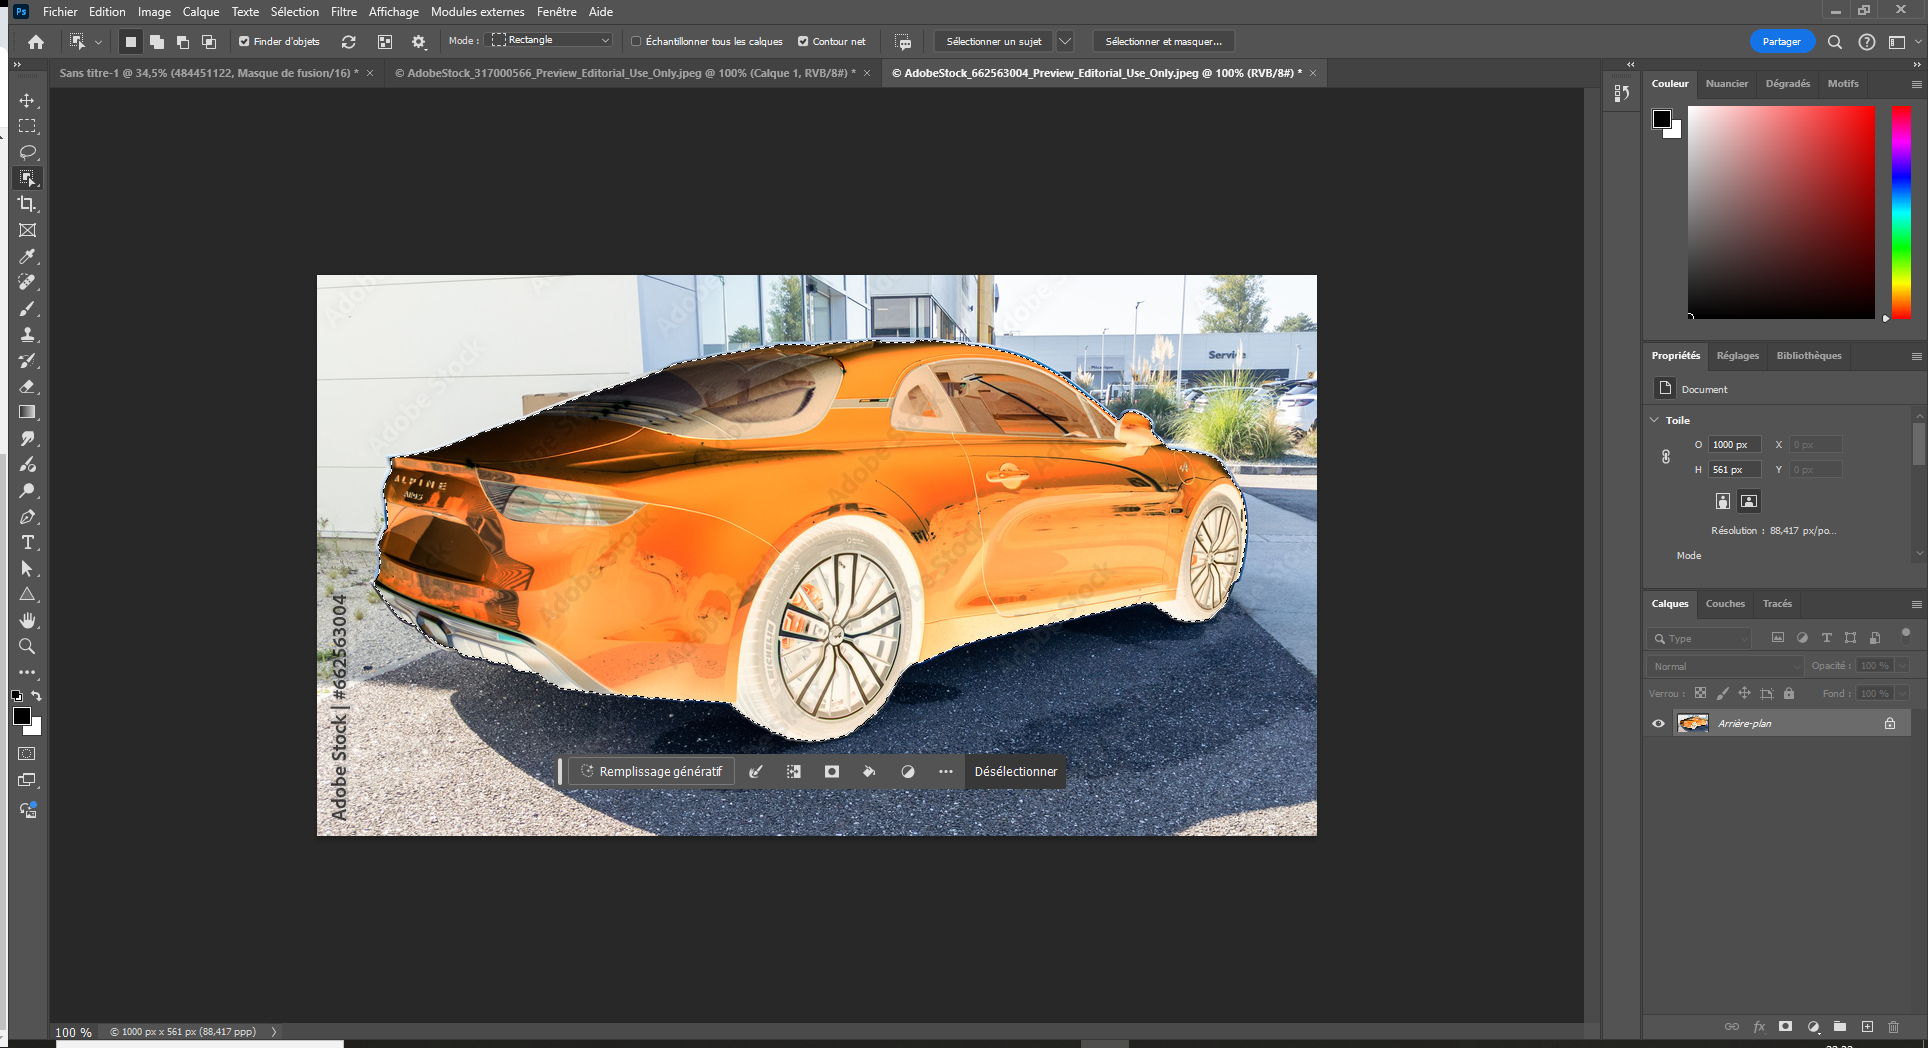Select the Move tool
This screenshot has height=1048, width=1928.
click(x=27, y=101)
